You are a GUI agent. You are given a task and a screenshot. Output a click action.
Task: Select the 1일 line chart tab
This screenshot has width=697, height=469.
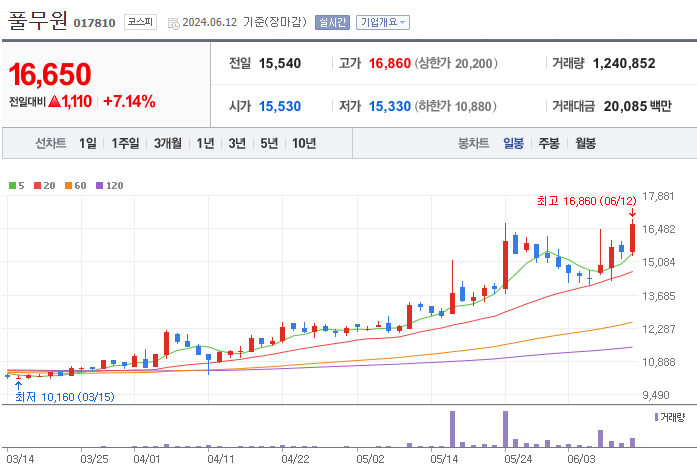pos(88,143)
